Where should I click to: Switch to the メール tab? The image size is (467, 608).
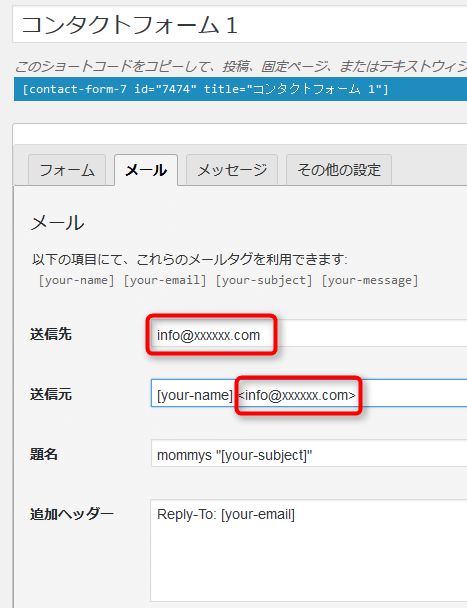pyautogui.click(x=146, y=170)
